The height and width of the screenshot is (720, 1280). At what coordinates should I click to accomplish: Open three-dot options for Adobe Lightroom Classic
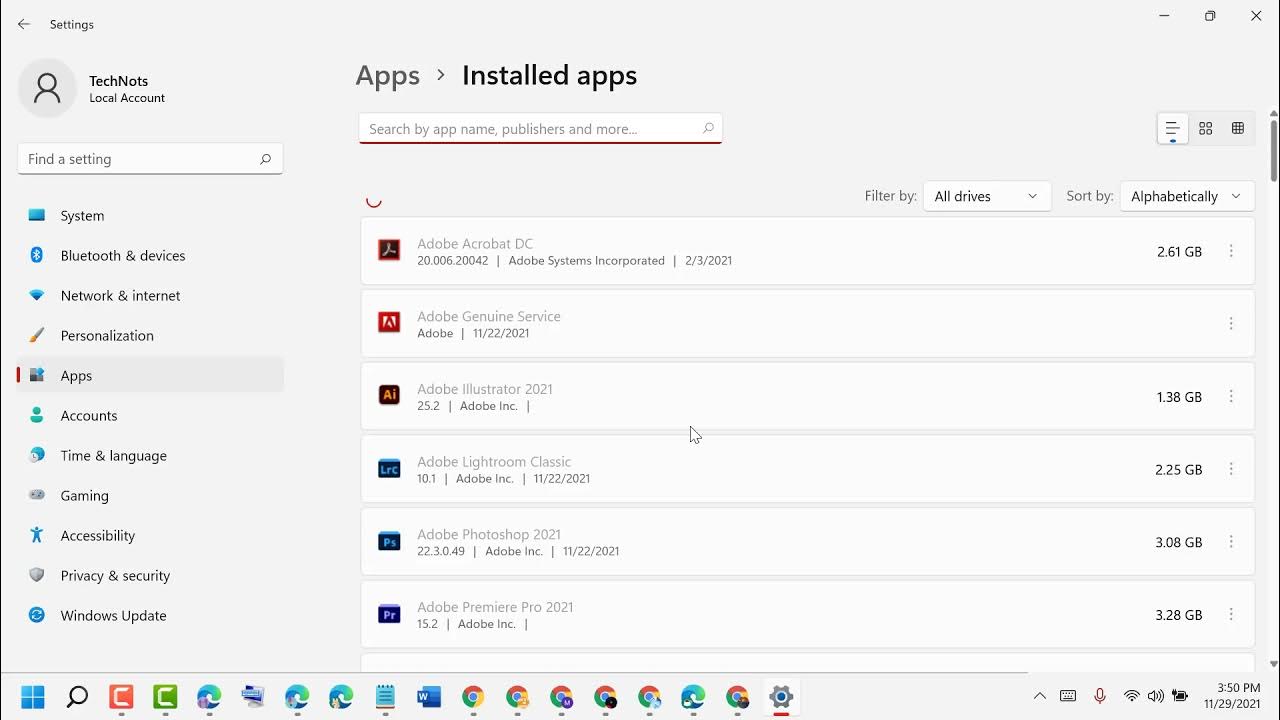(x=1231, y=469)
